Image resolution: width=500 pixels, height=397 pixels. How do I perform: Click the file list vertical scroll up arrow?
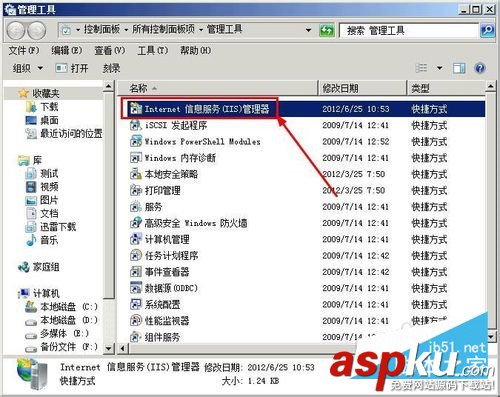pyautogui.click(x=490, y=87)
